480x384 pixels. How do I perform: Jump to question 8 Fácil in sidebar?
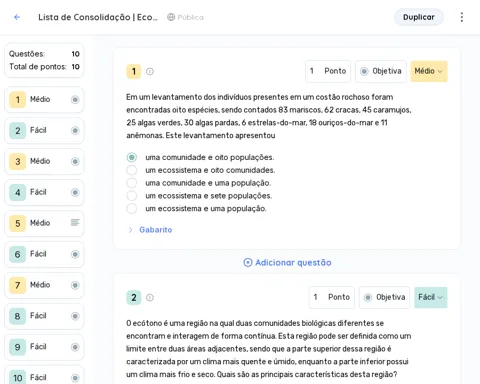[44, 316]
